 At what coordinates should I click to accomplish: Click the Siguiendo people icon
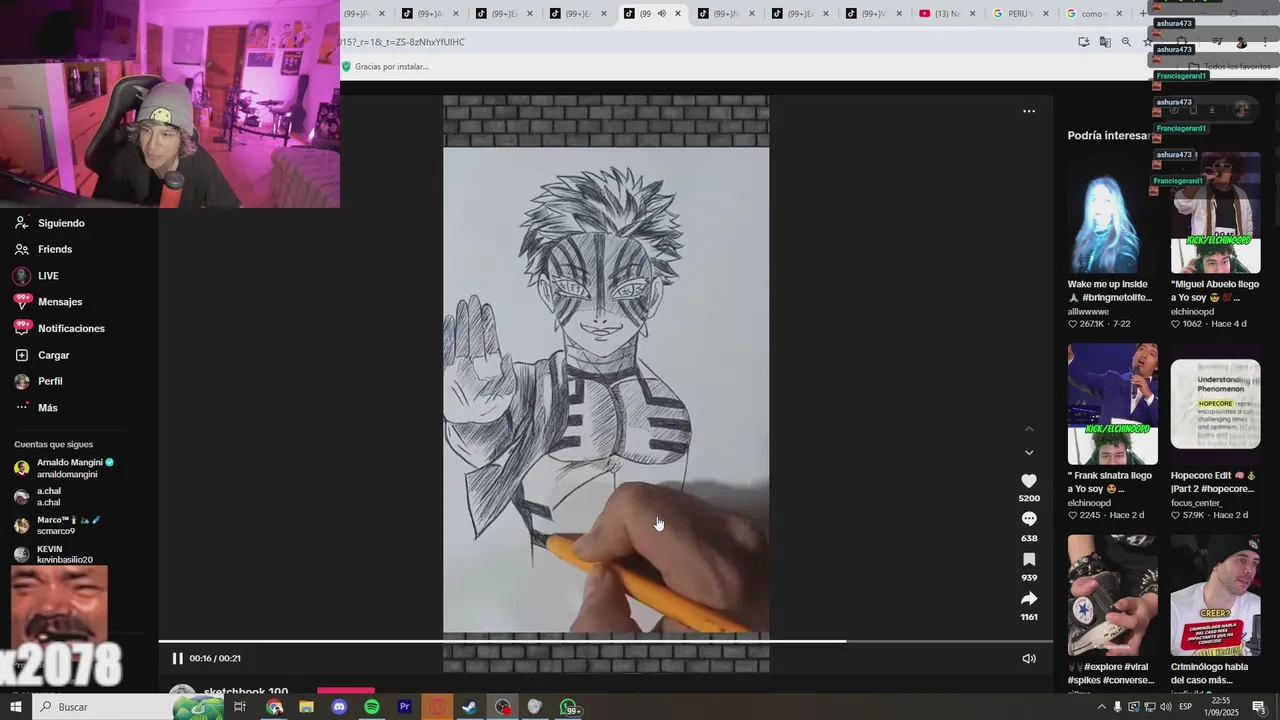(22, 223)
